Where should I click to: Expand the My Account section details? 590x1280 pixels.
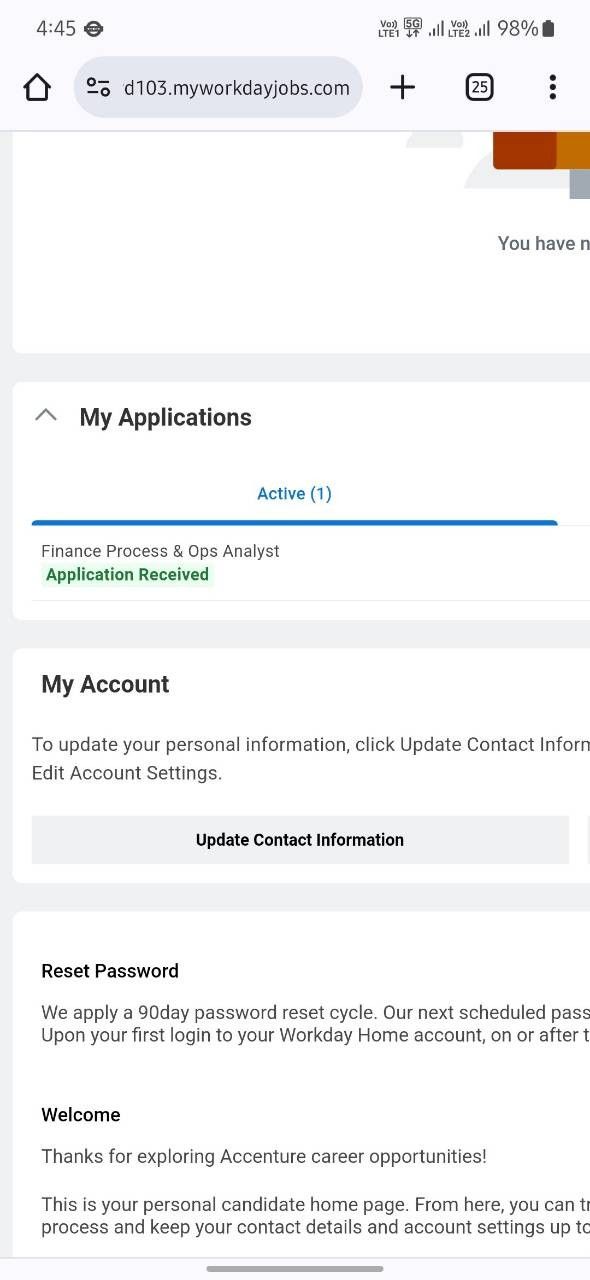click(x=104, y=684)
